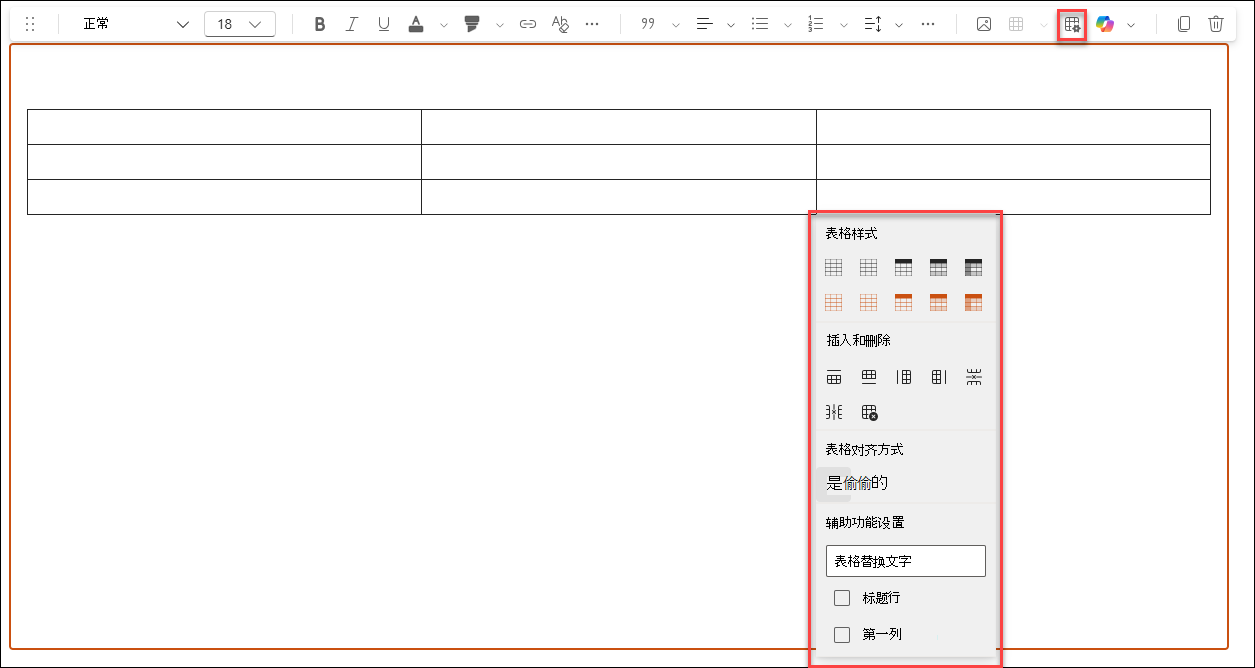Apply the text highlight color
The height and width of the screenshot is (668, 1255).
coord(472,24)
